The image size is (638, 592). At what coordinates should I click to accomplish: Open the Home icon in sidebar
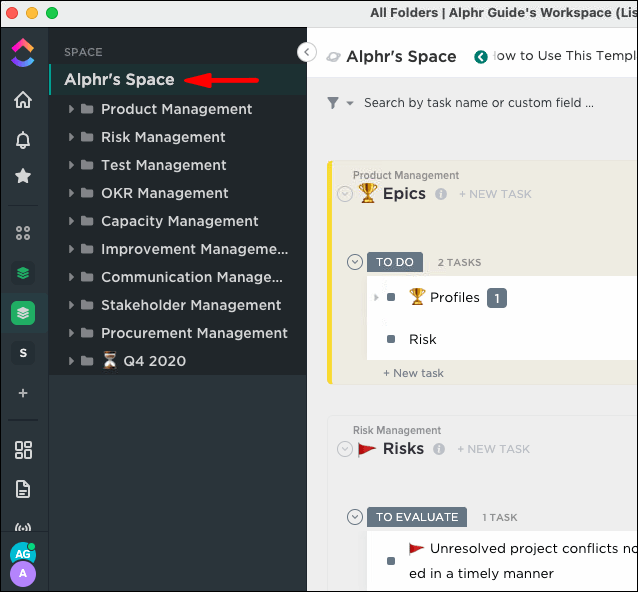[23, 100]
